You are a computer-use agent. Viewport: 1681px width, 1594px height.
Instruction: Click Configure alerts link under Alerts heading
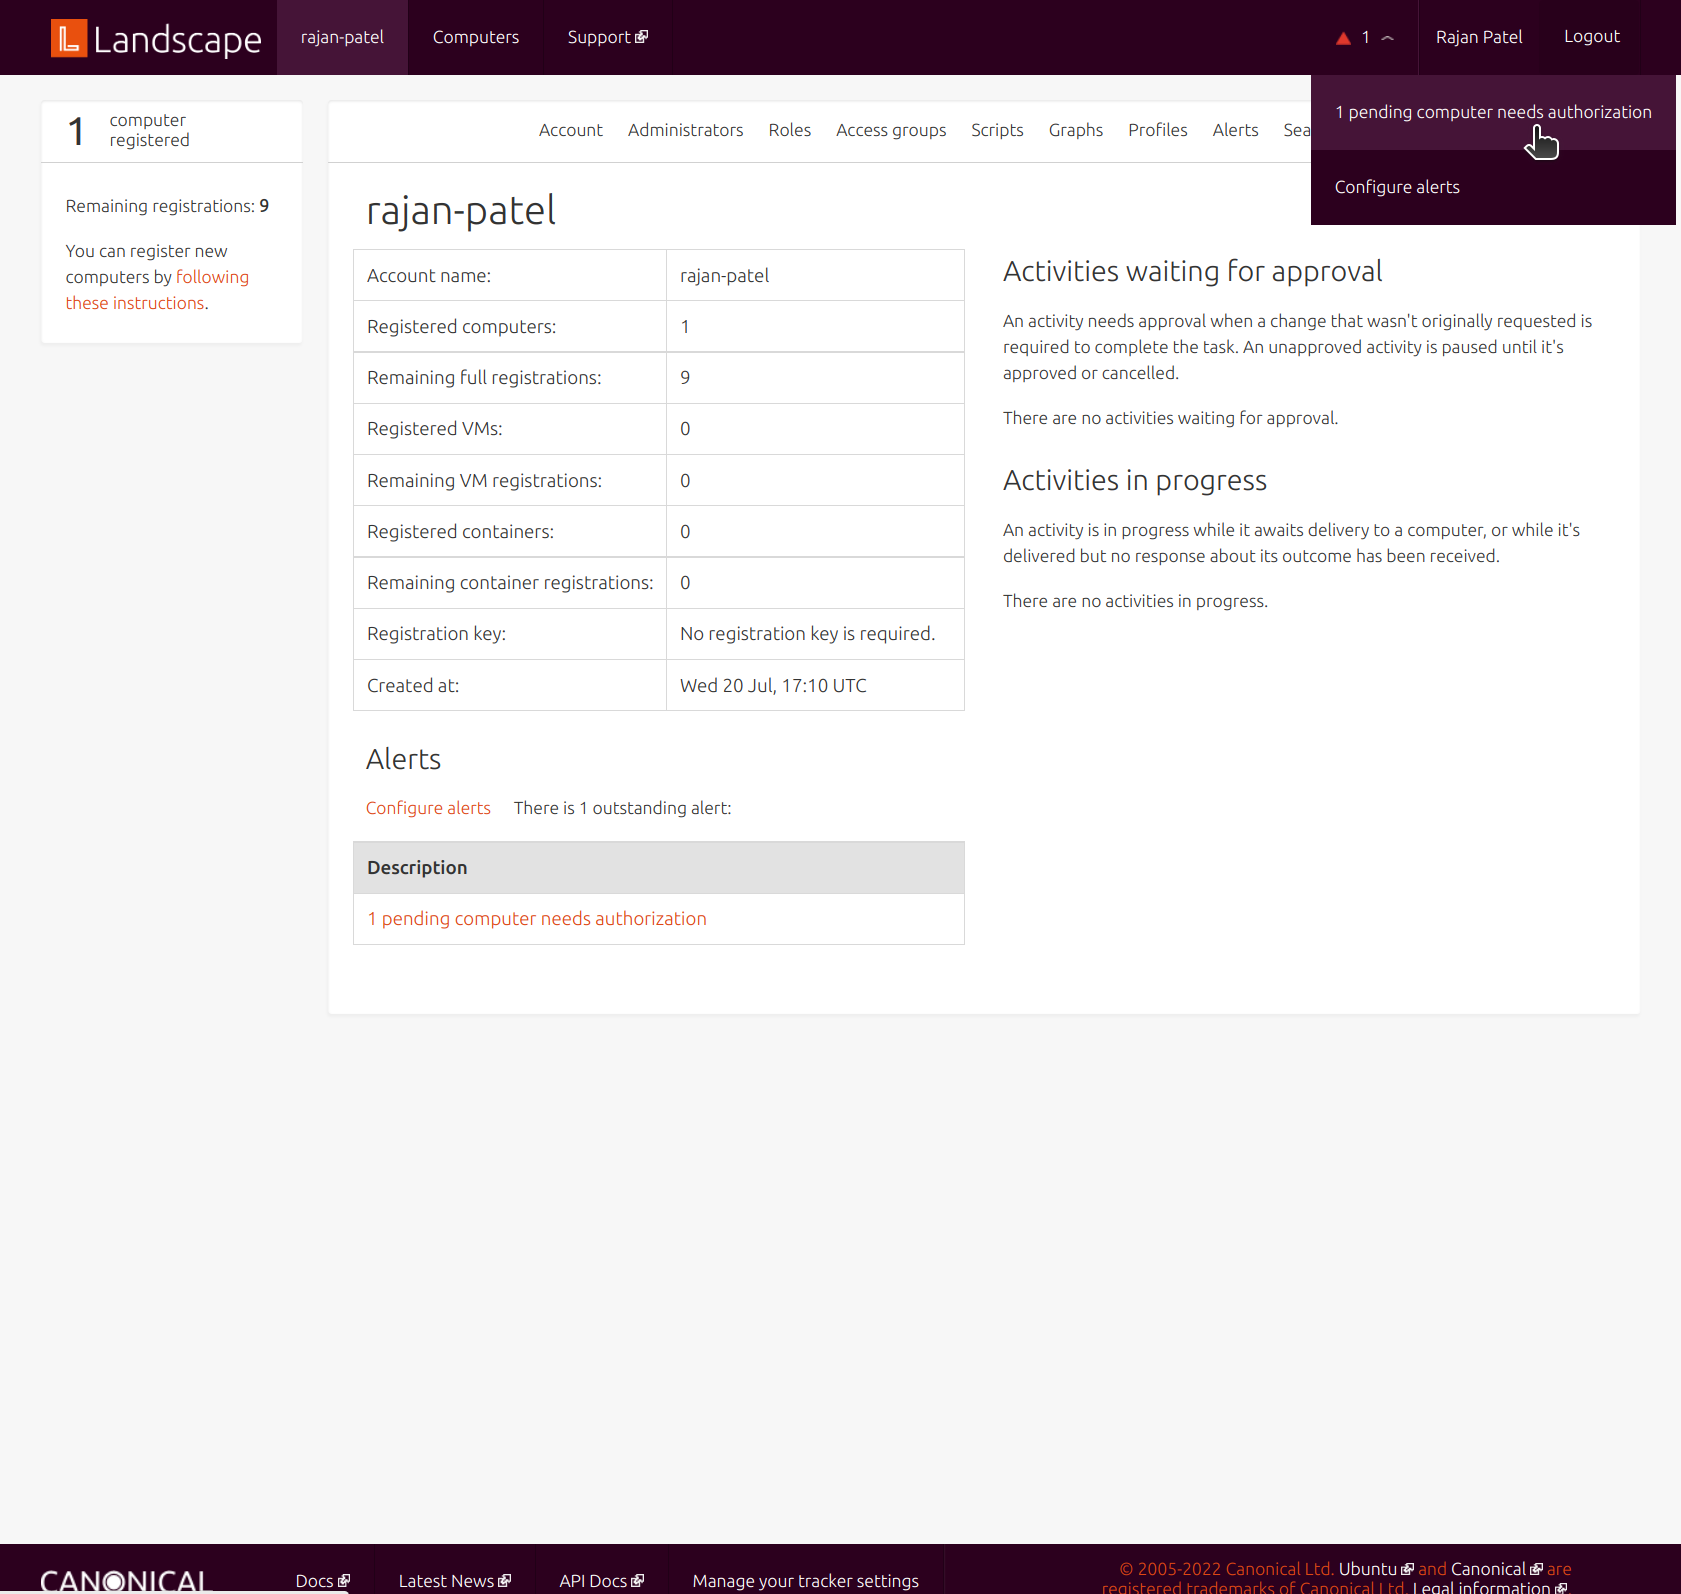pyautogui.click(x=428, y=808)
